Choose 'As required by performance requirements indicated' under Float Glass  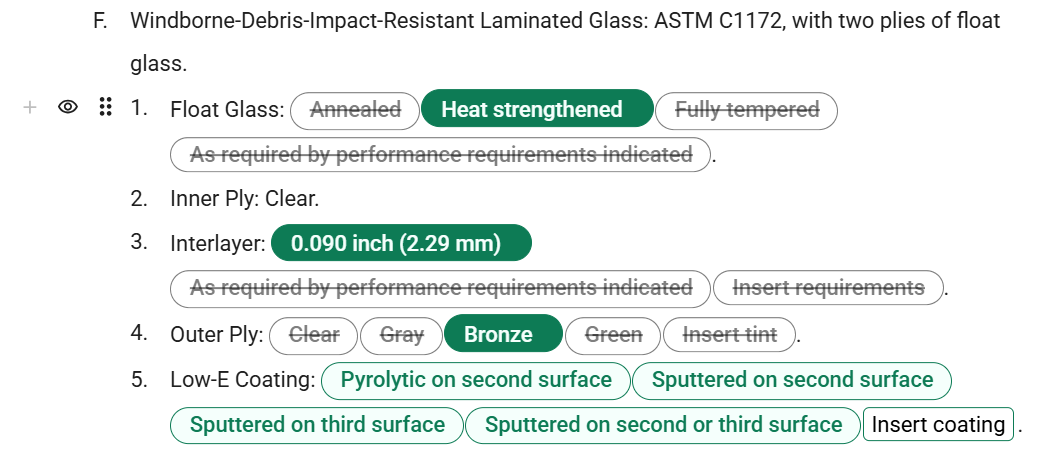[441, 155]
